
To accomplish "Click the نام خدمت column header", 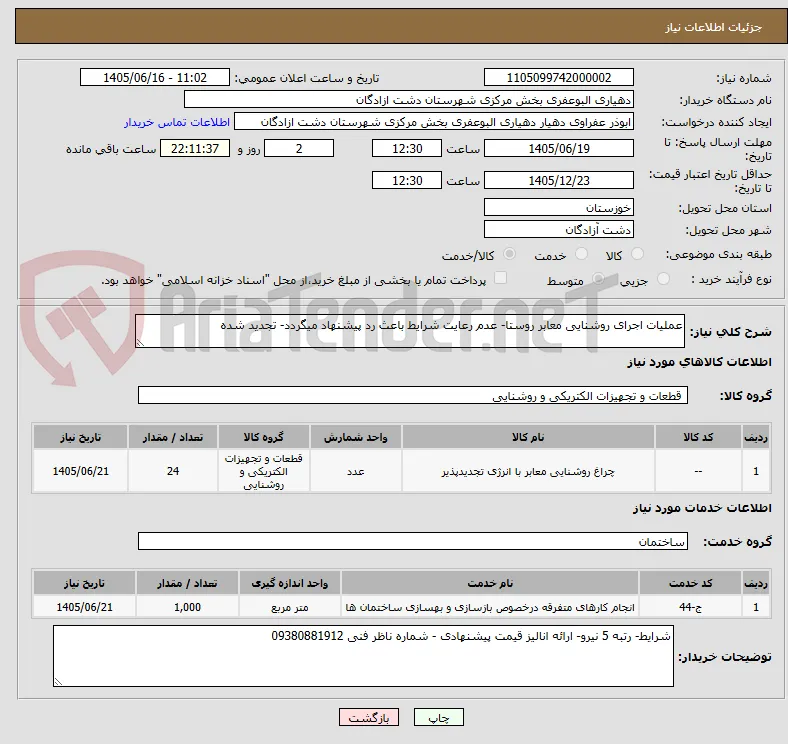I will pos(490,583).
